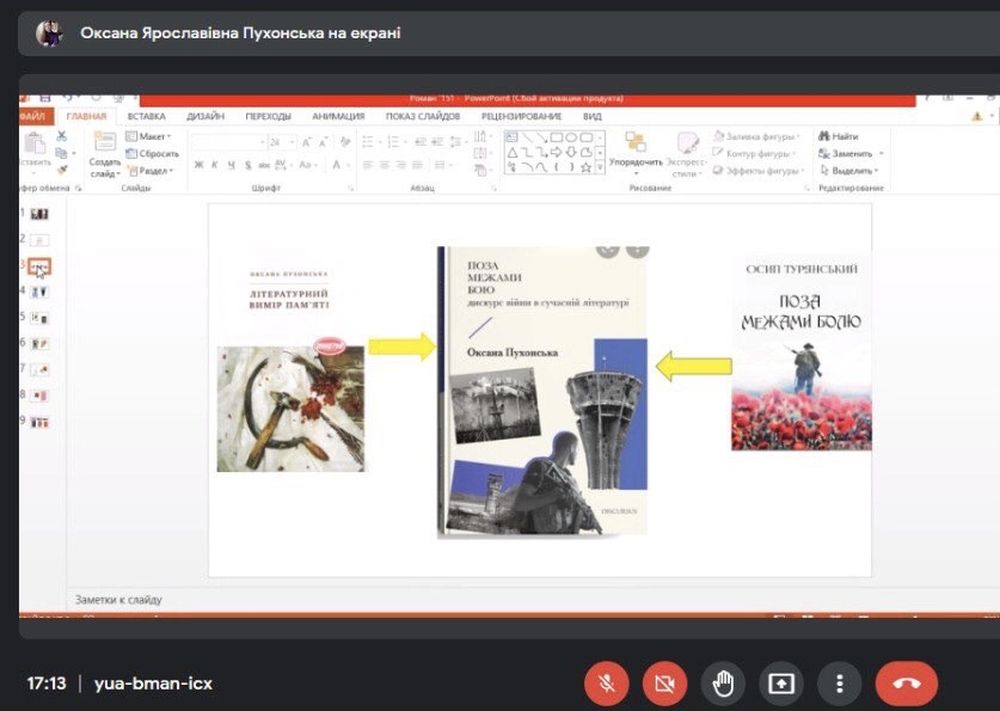The image size is (1000, 711).
Task: Expand the Заменить dropdown arrow
Action: point(881,154)
